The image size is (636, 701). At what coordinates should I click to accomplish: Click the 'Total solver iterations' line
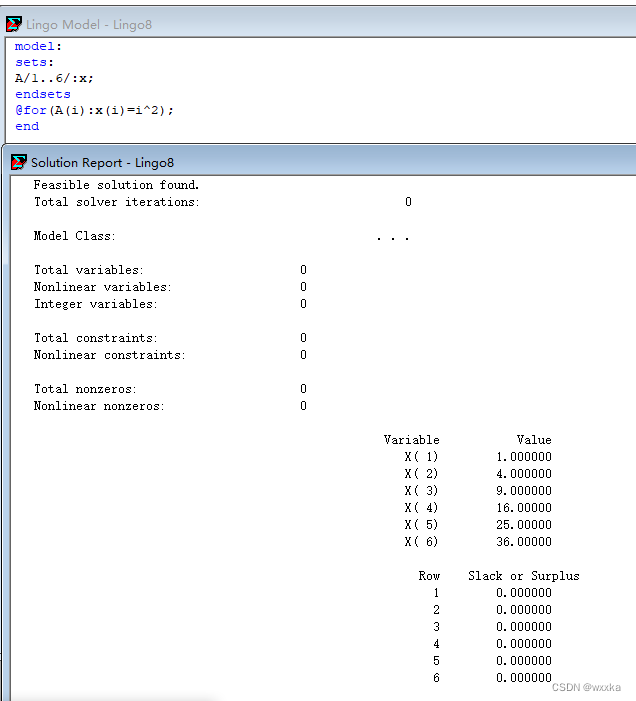pos(223,202)
